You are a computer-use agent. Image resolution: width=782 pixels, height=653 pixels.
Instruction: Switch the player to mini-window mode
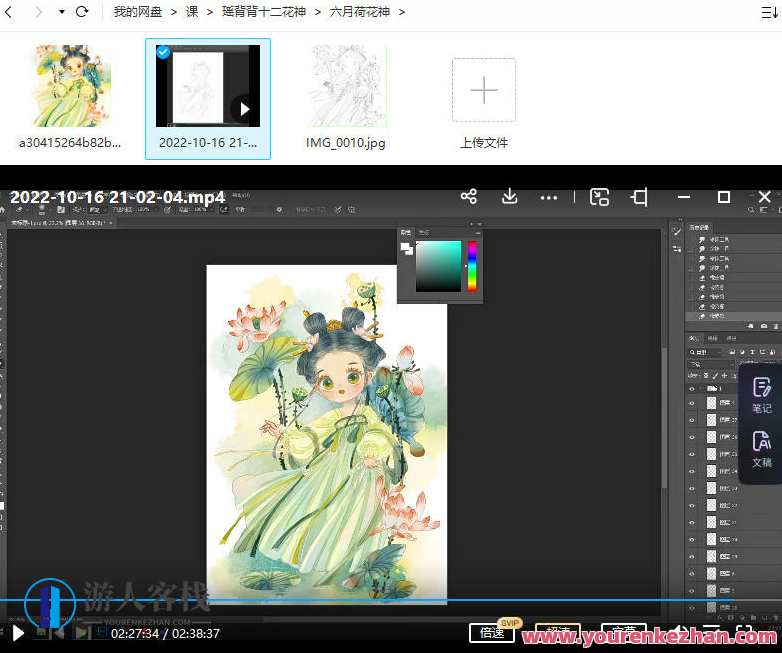[x=599, y=197]
